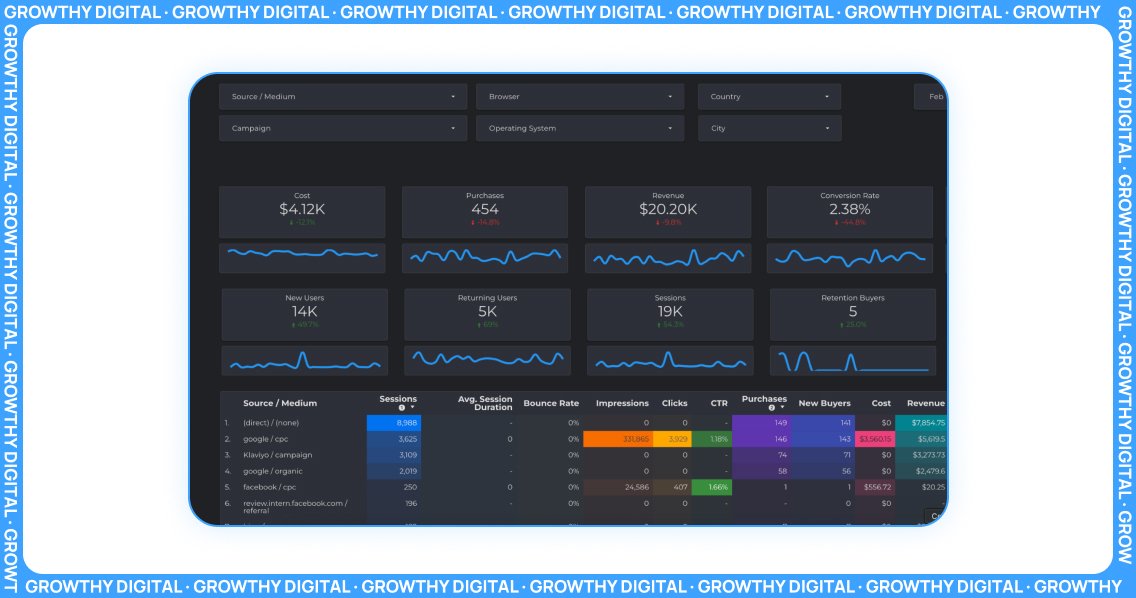
Task: Sort table by Bounce Rate column header
Action: [551, 404]
